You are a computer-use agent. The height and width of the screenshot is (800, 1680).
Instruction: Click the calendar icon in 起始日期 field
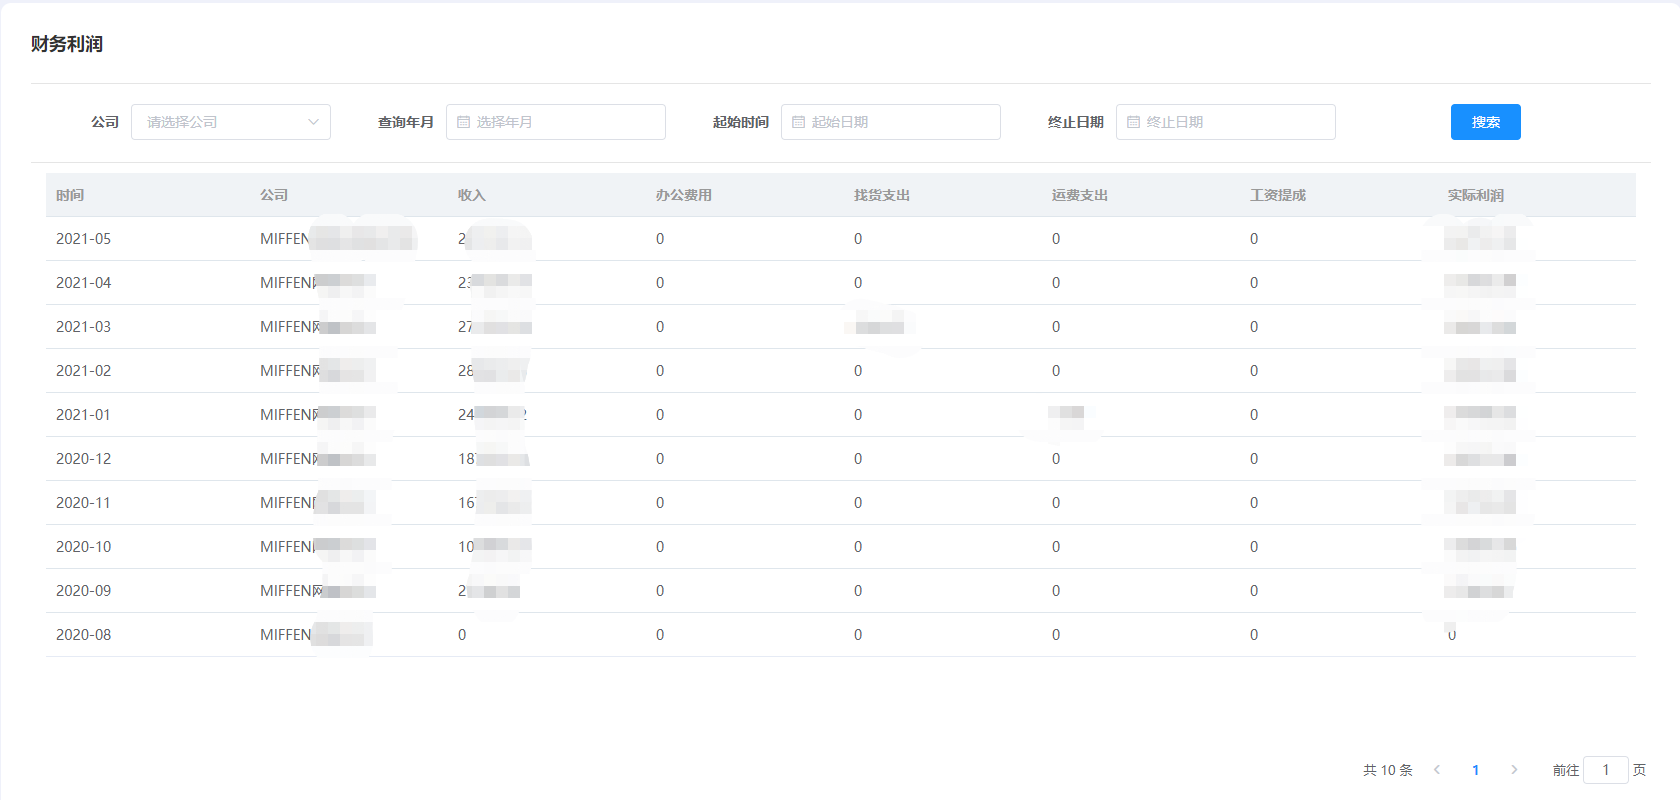(798, 122)
